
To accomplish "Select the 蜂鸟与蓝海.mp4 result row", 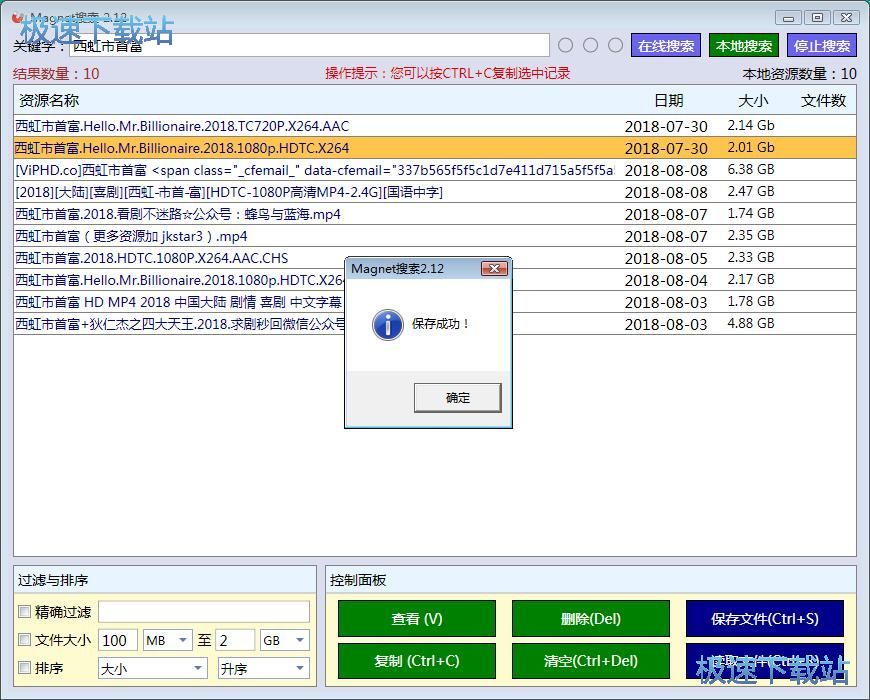I will (x=434, y=214).
